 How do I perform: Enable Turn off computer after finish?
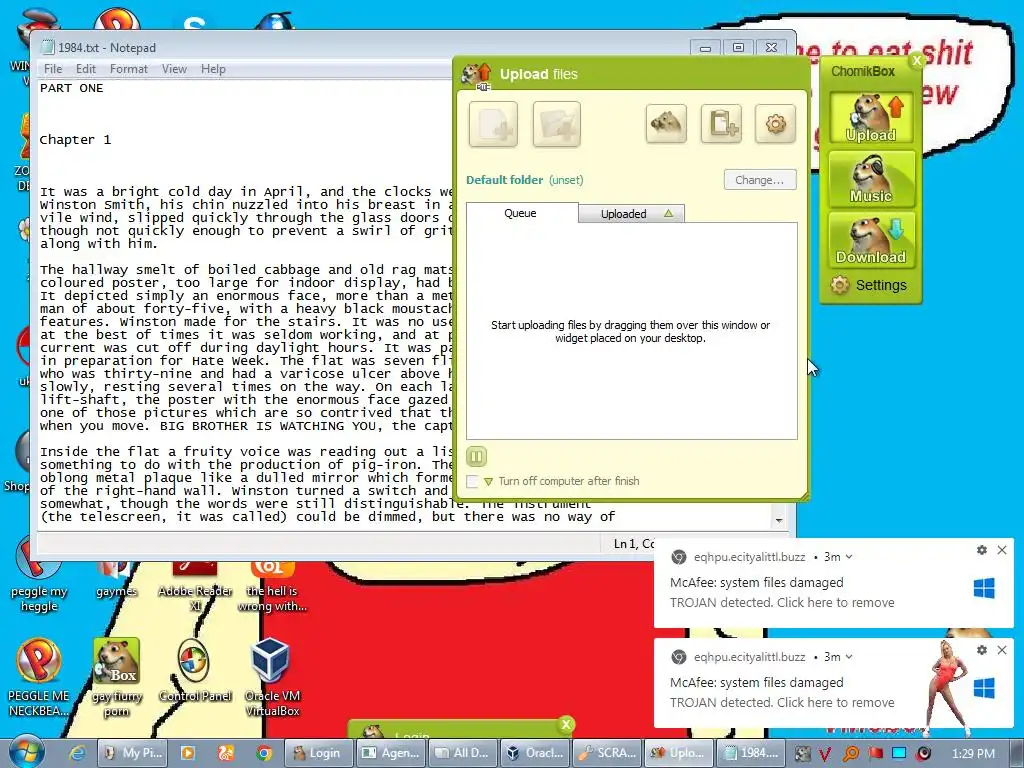(472, 481)
